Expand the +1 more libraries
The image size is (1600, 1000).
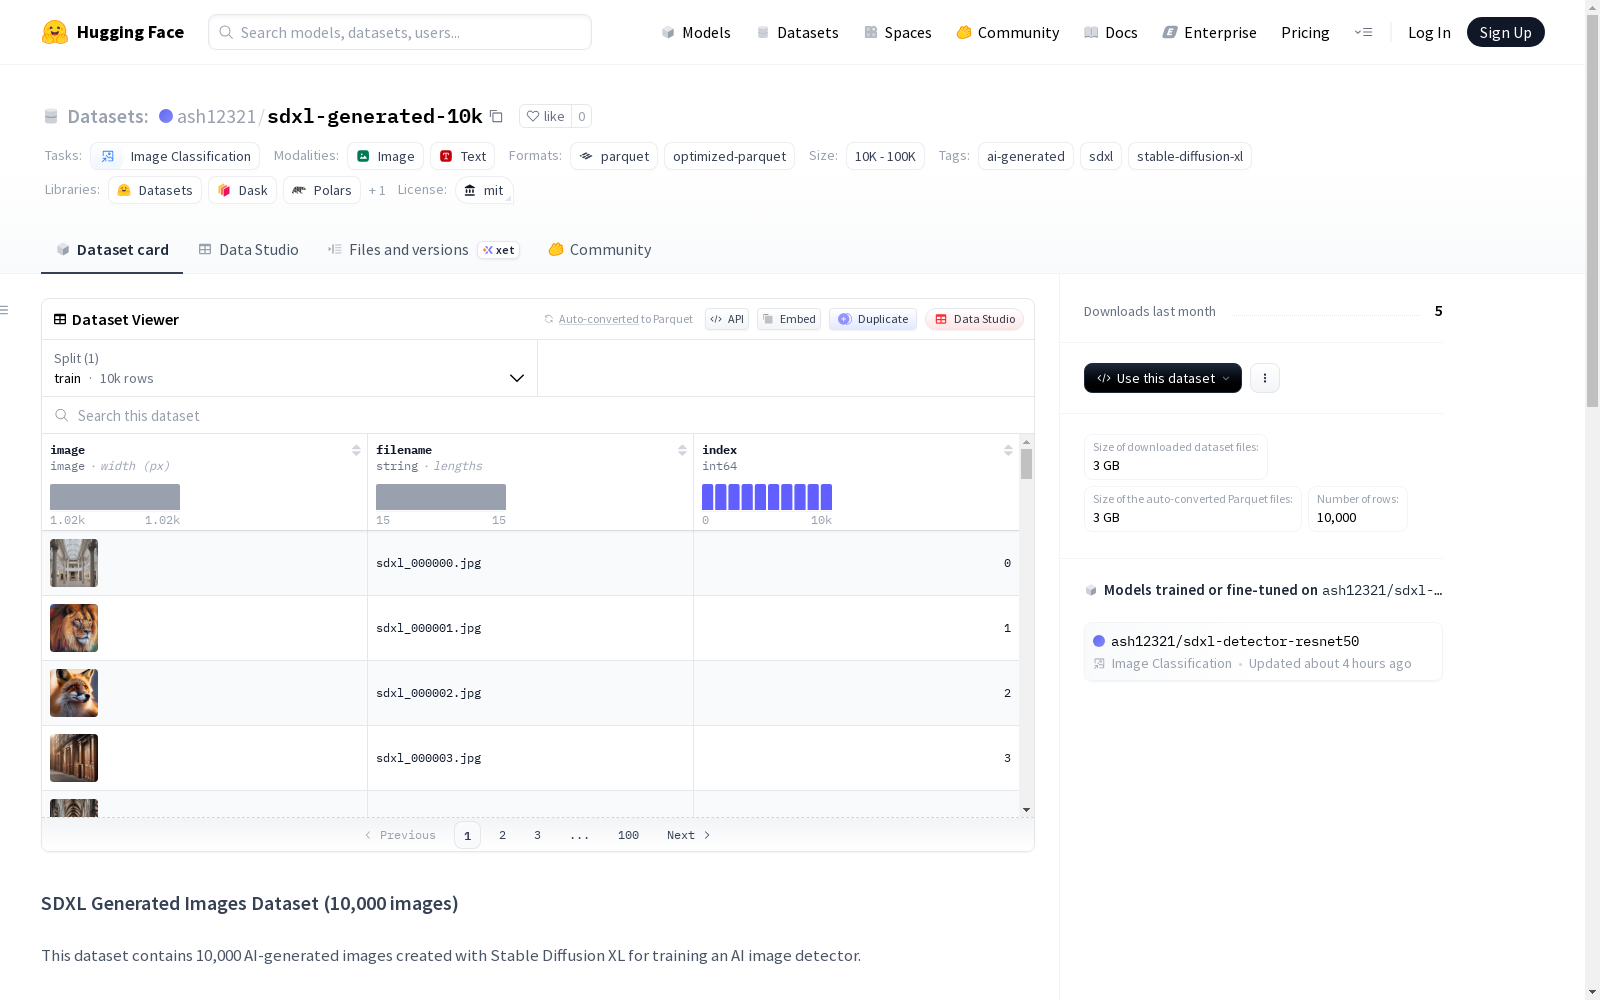pyautogui.click(x=377, y=190)
